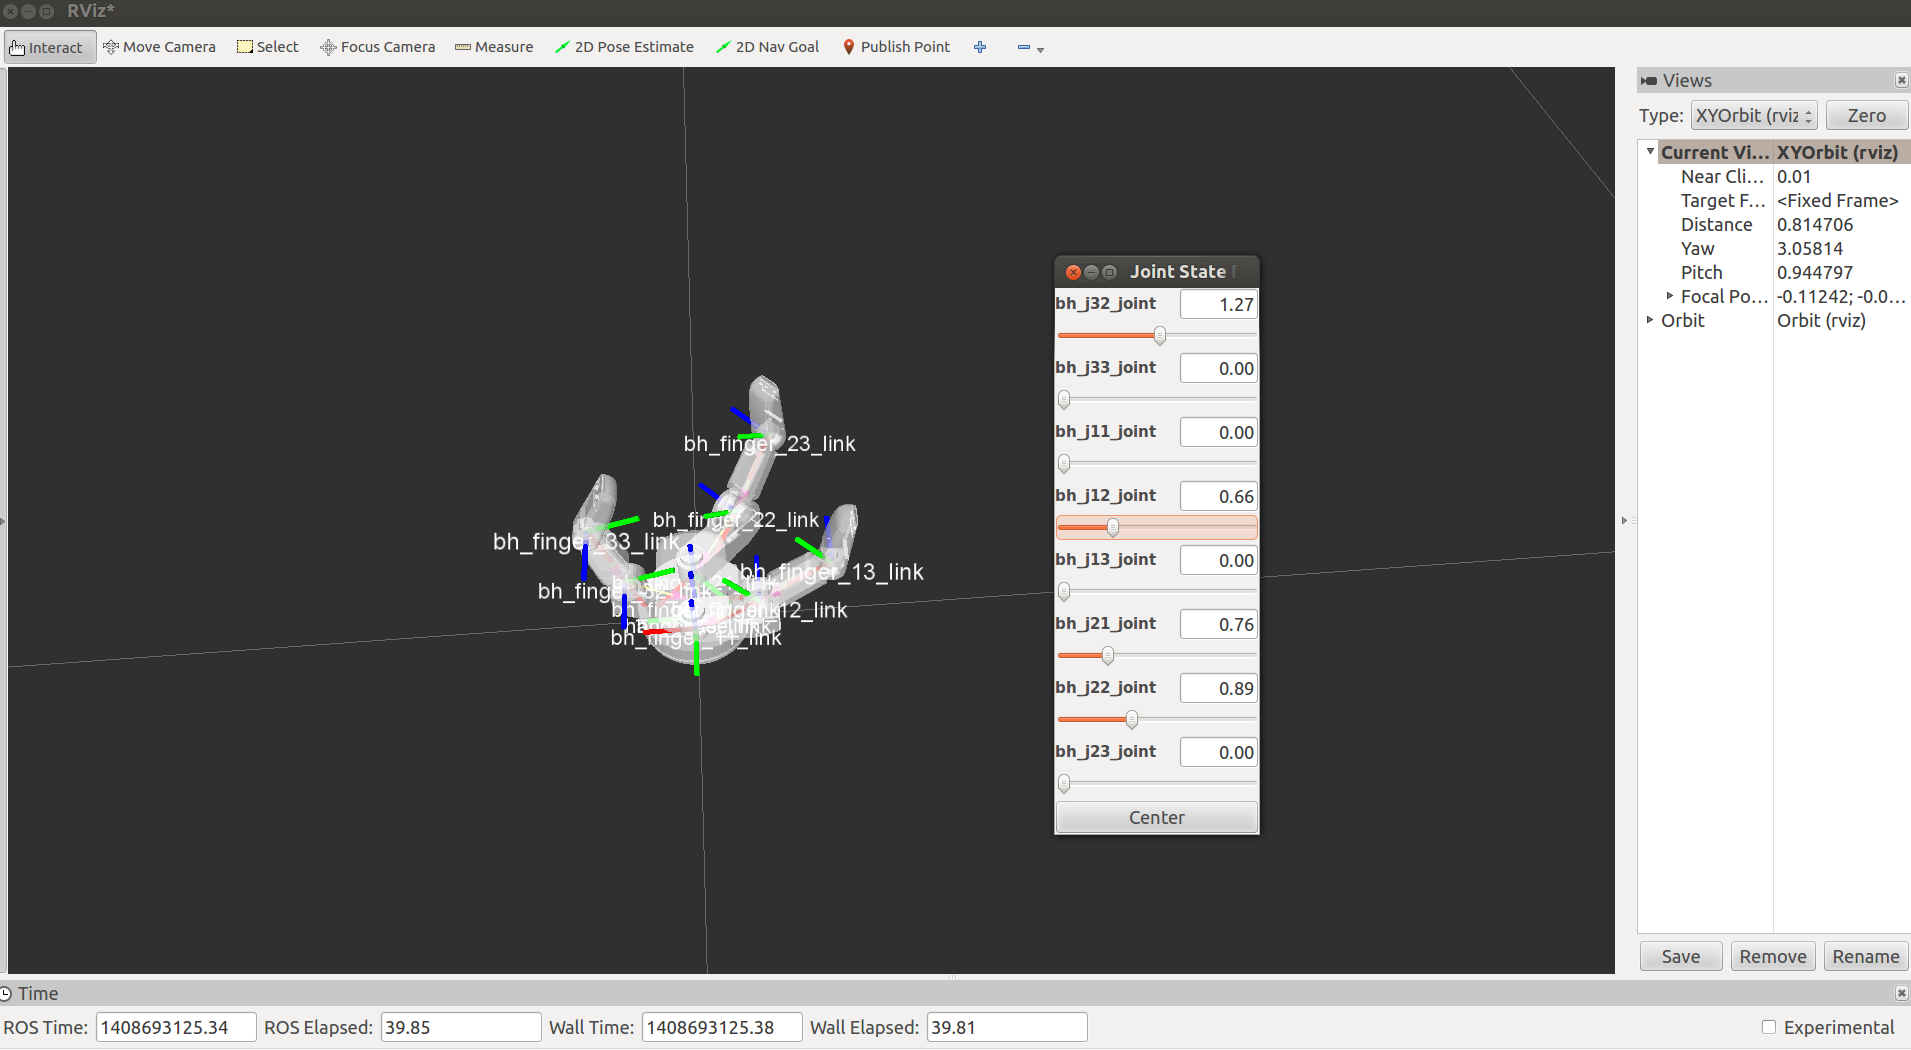Activate 2D Pose Estimate tool
This screenshot has height=1050, width=1911.
[624, 47]
